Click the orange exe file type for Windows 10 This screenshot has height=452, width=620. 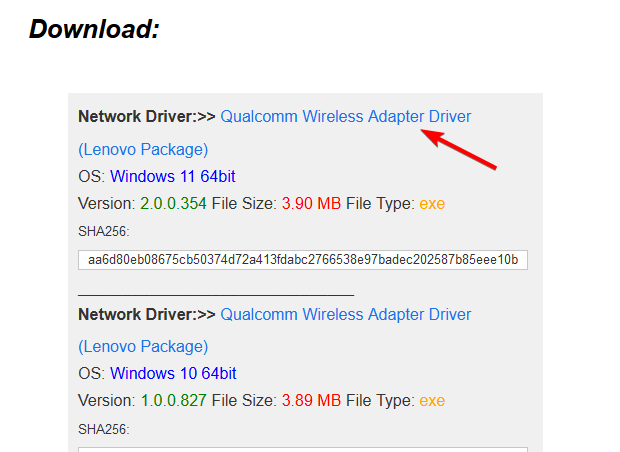432,401
